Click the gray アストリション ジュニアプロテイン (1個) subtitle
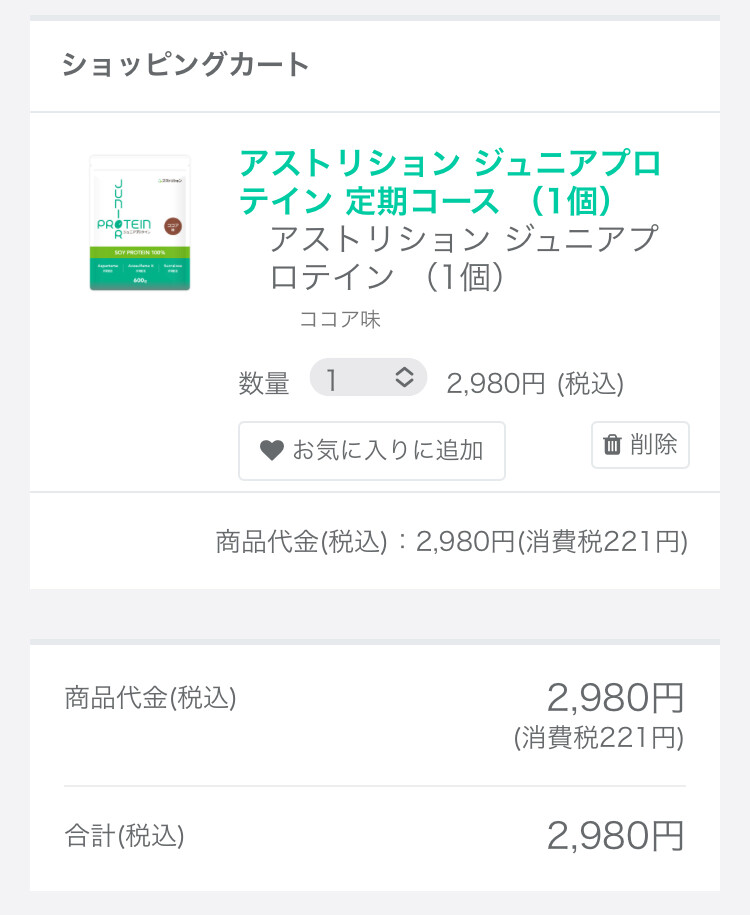The height and width of the screenshot is (915, 750). (464, 257)
